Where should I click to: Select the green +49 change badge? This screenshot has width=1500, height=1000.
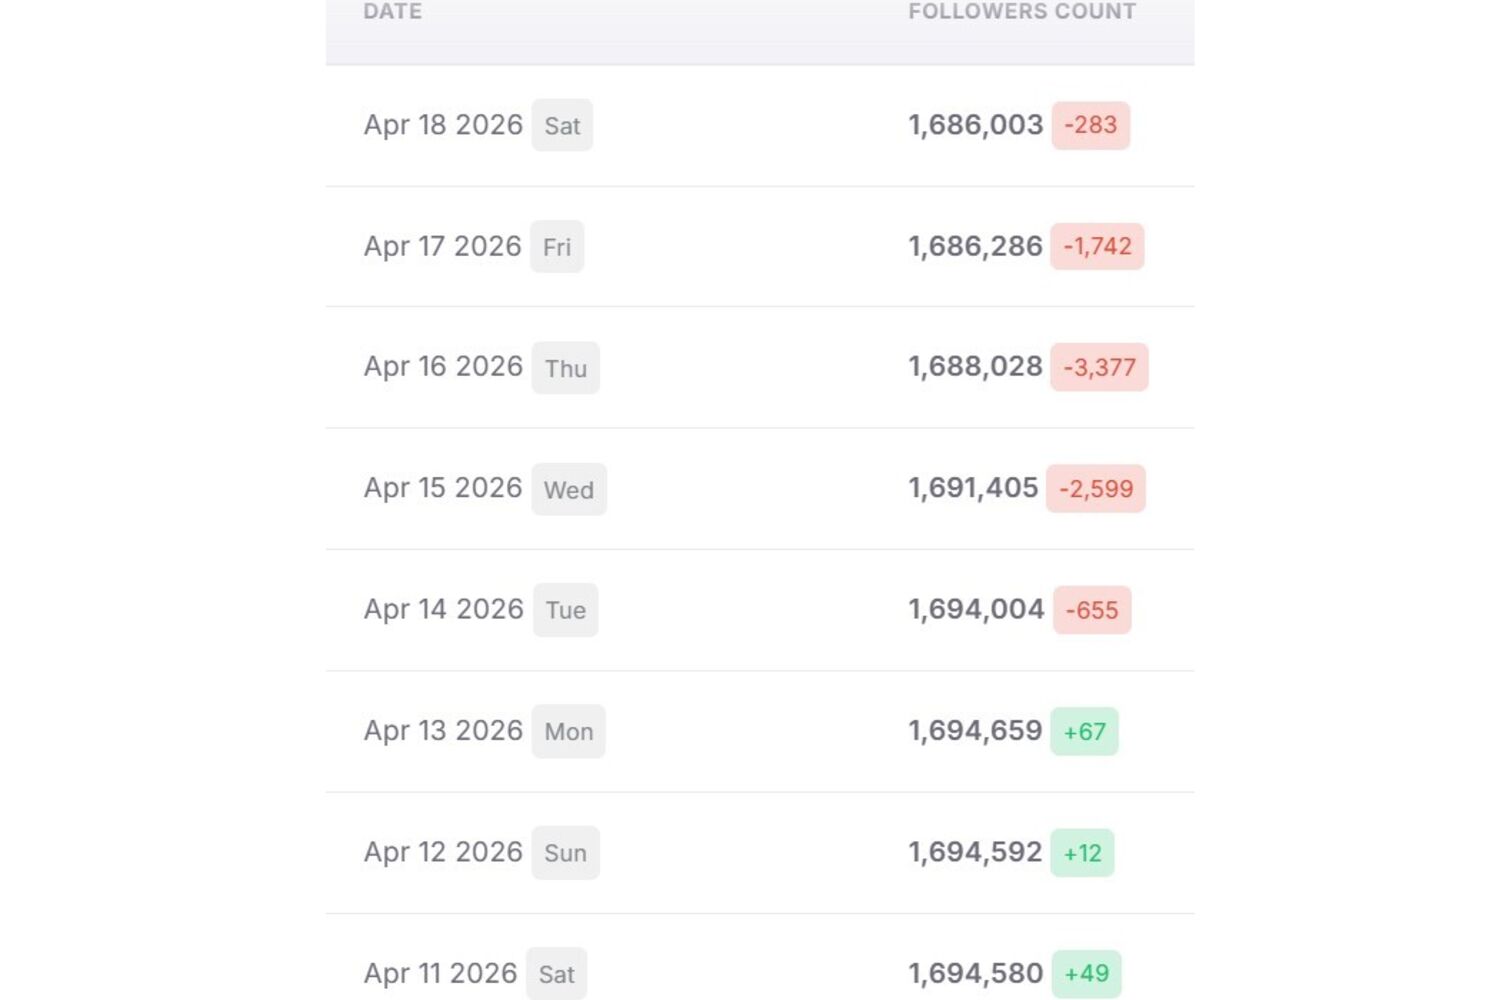1086,974
